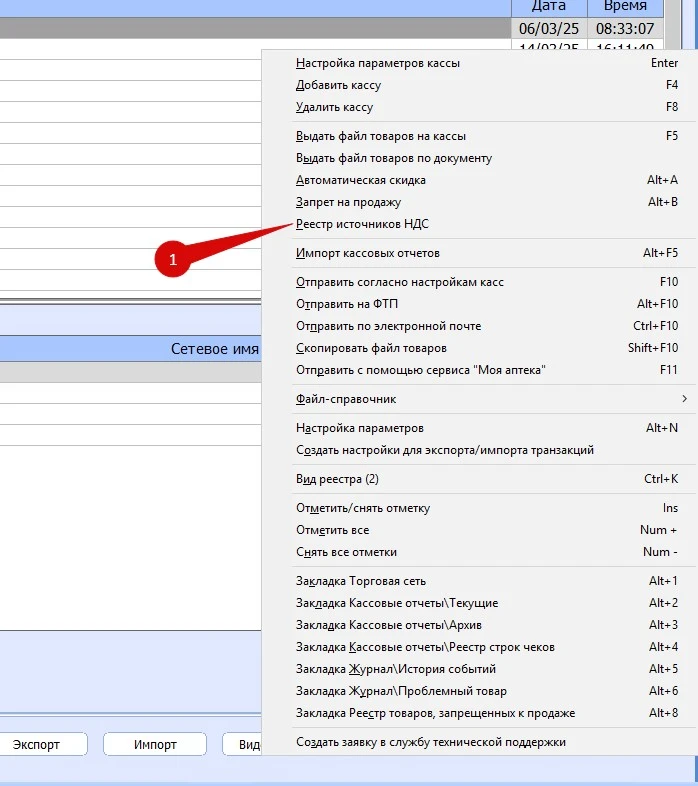The width and height of the screenshot is (698, 786).
Task: Open 'Реестр источников НДС' item
Action: pyautogui.click(x=362, y=224)
